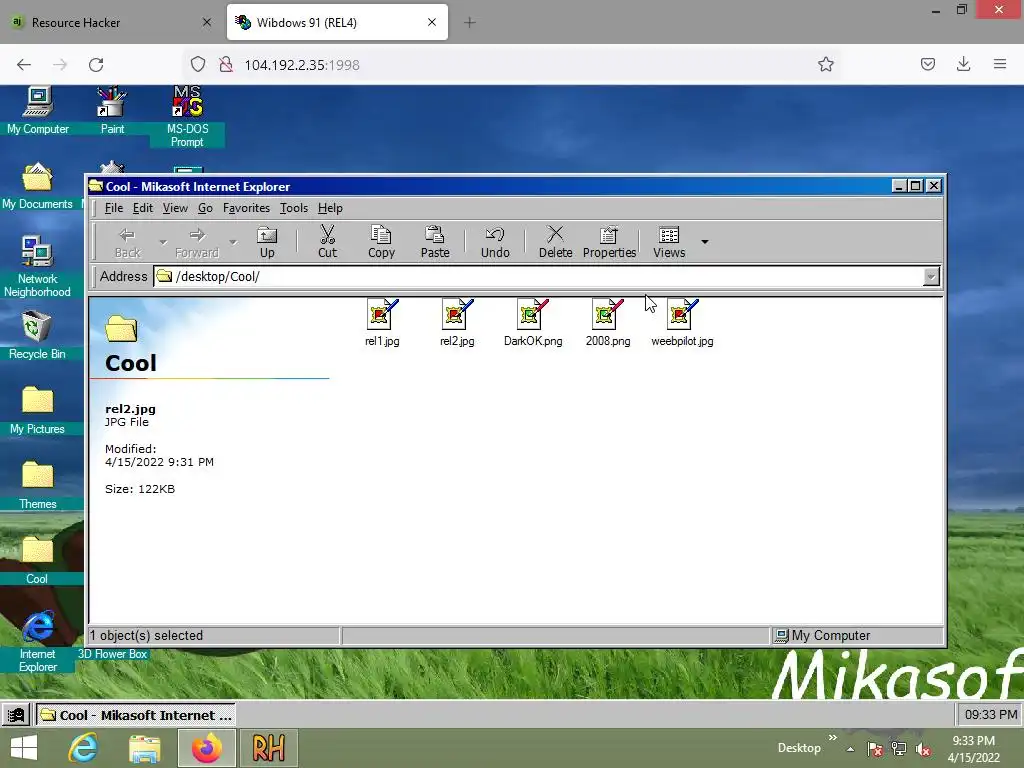The image size is (1024, 768).
Task: Maximize the Cool explorer window
Action: [x=916, y=186]
